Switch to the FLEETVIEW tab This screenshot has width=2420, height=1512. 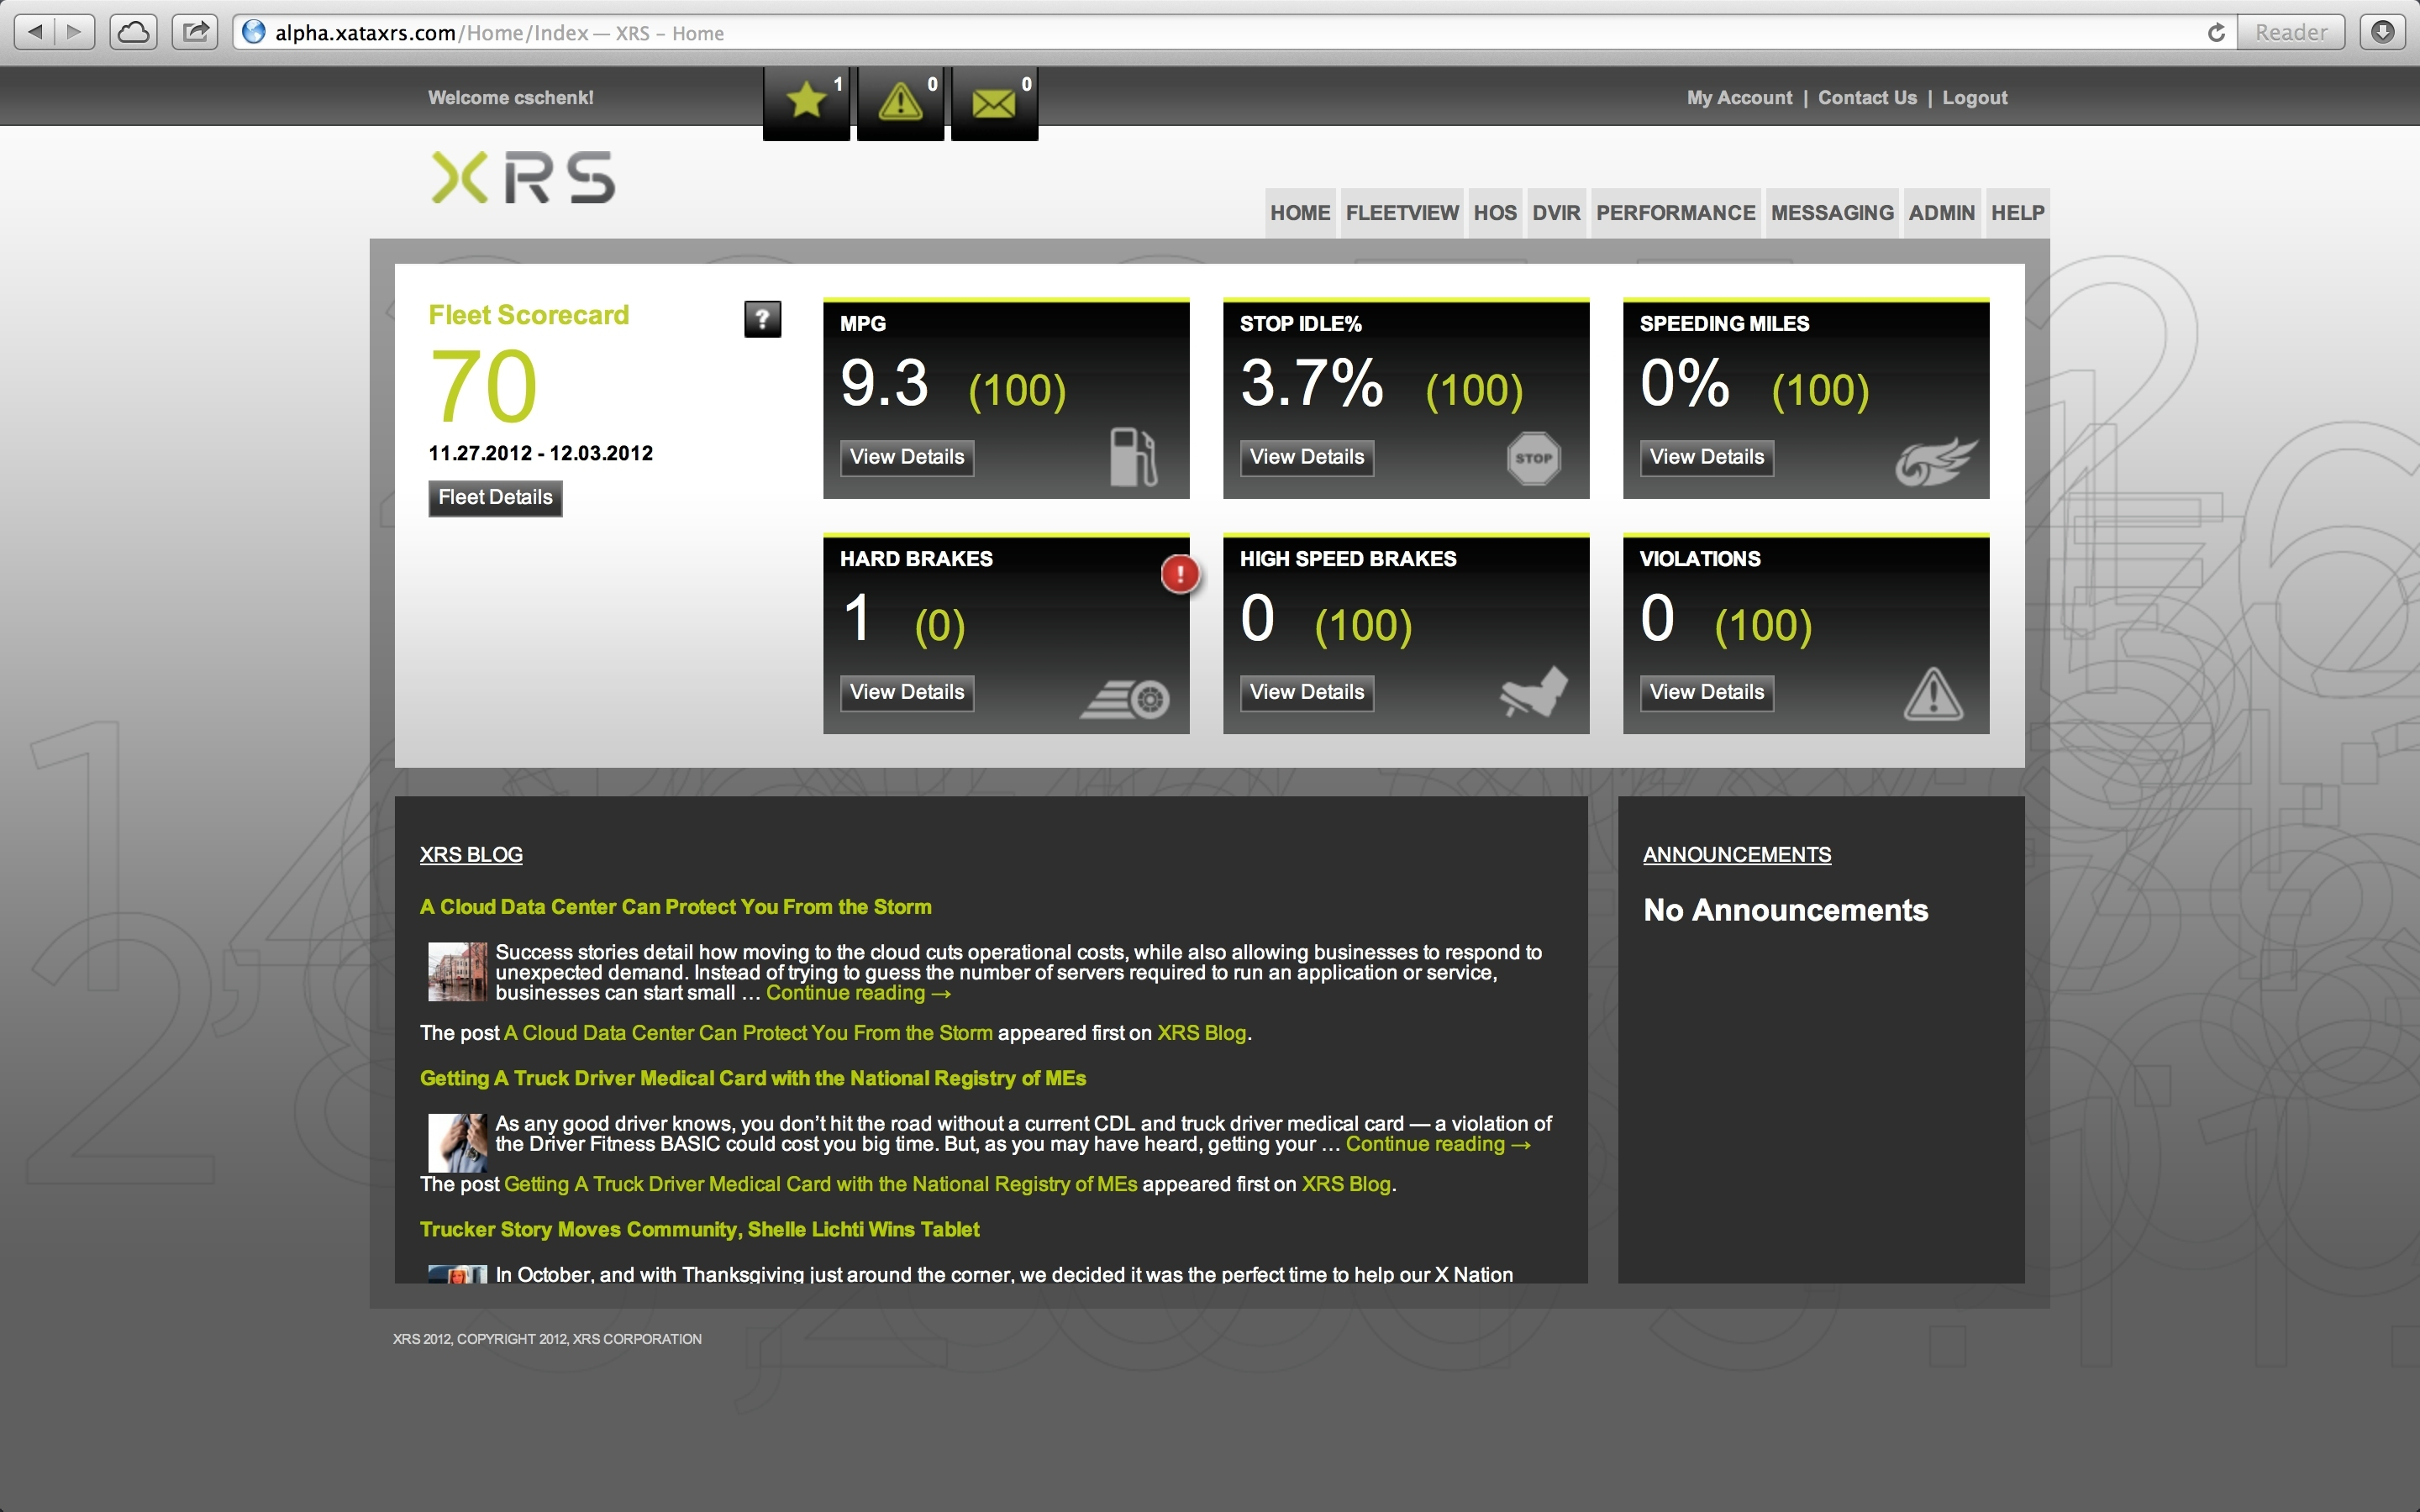[x=1402, y=212]
